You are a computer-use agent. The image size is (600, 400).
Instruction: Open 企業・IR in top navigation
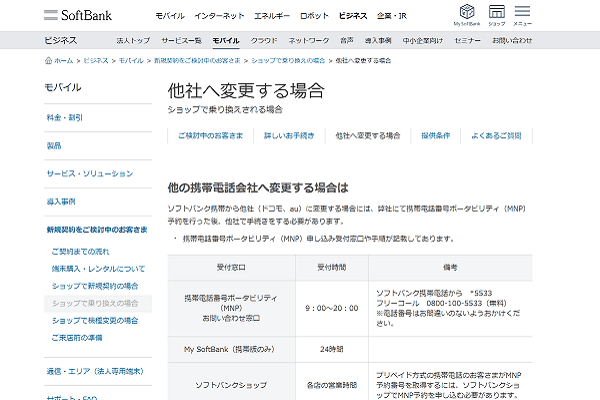tap(392, 16)
